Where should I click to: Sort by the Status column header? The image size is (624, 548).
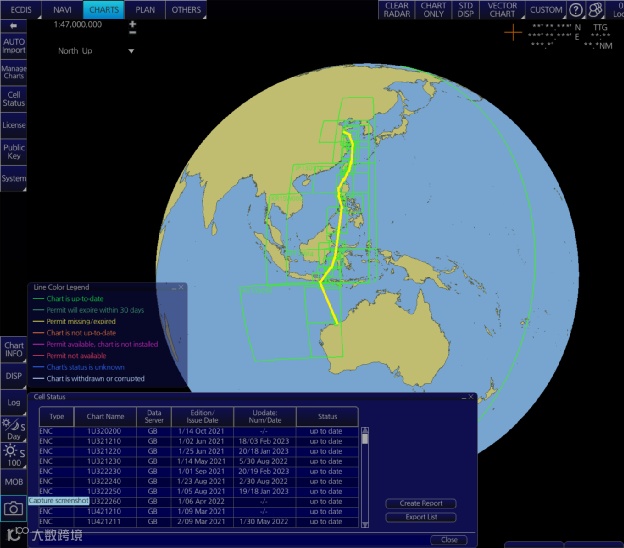327,416
